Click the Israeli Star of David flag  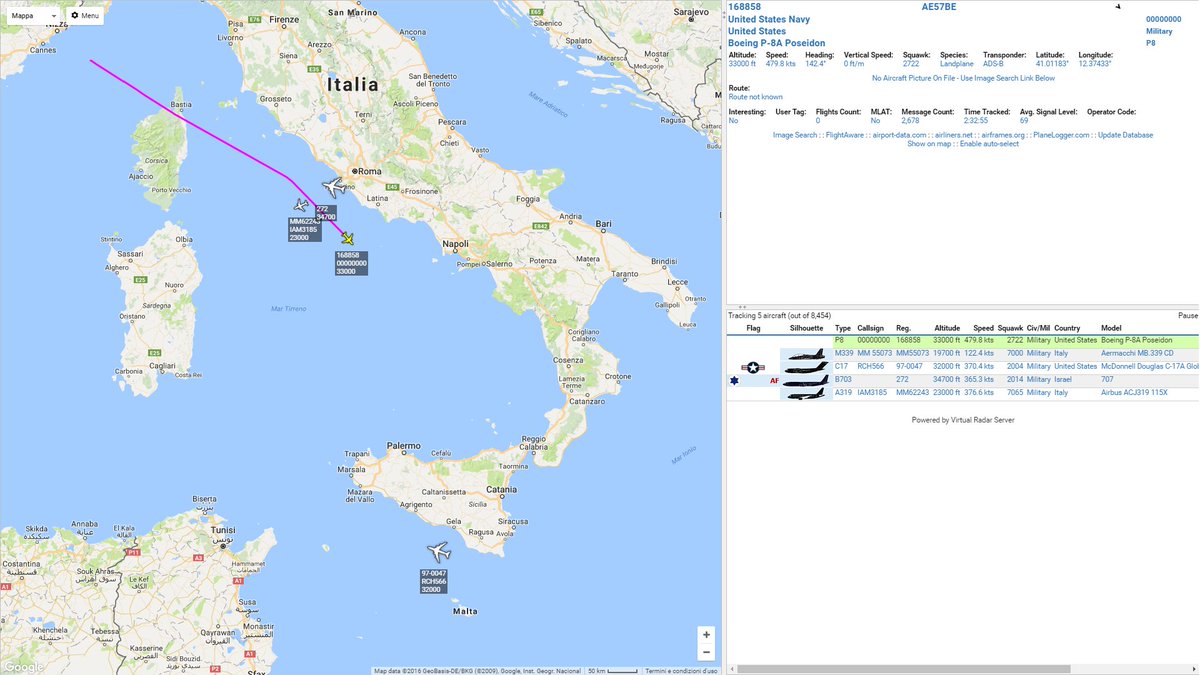pyautogui.click(x=736, y=380)
